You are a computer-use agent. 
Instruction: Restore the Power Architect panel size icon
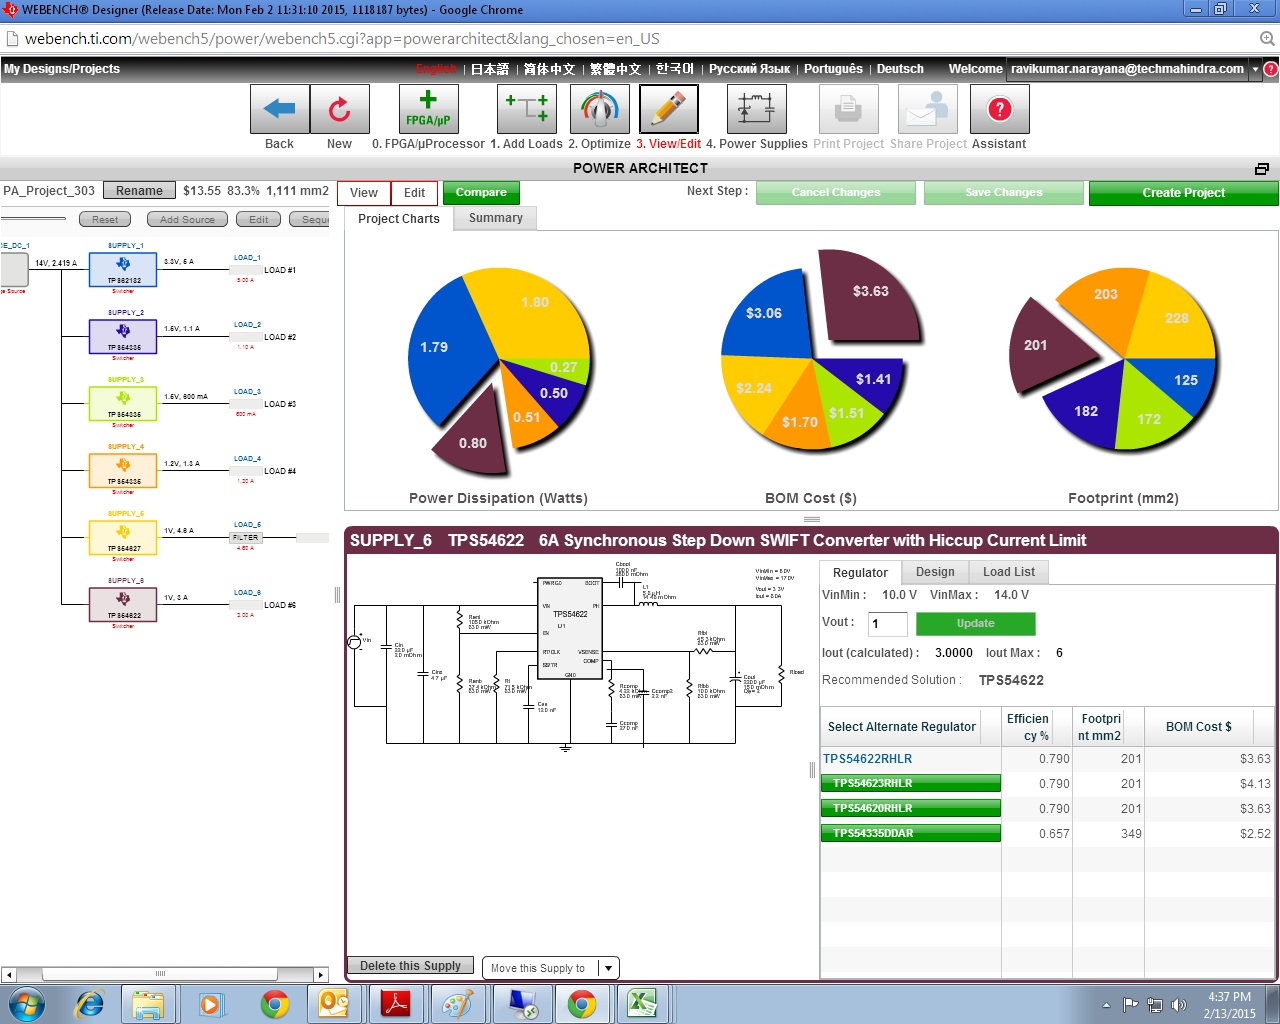tap(1262, 169)
